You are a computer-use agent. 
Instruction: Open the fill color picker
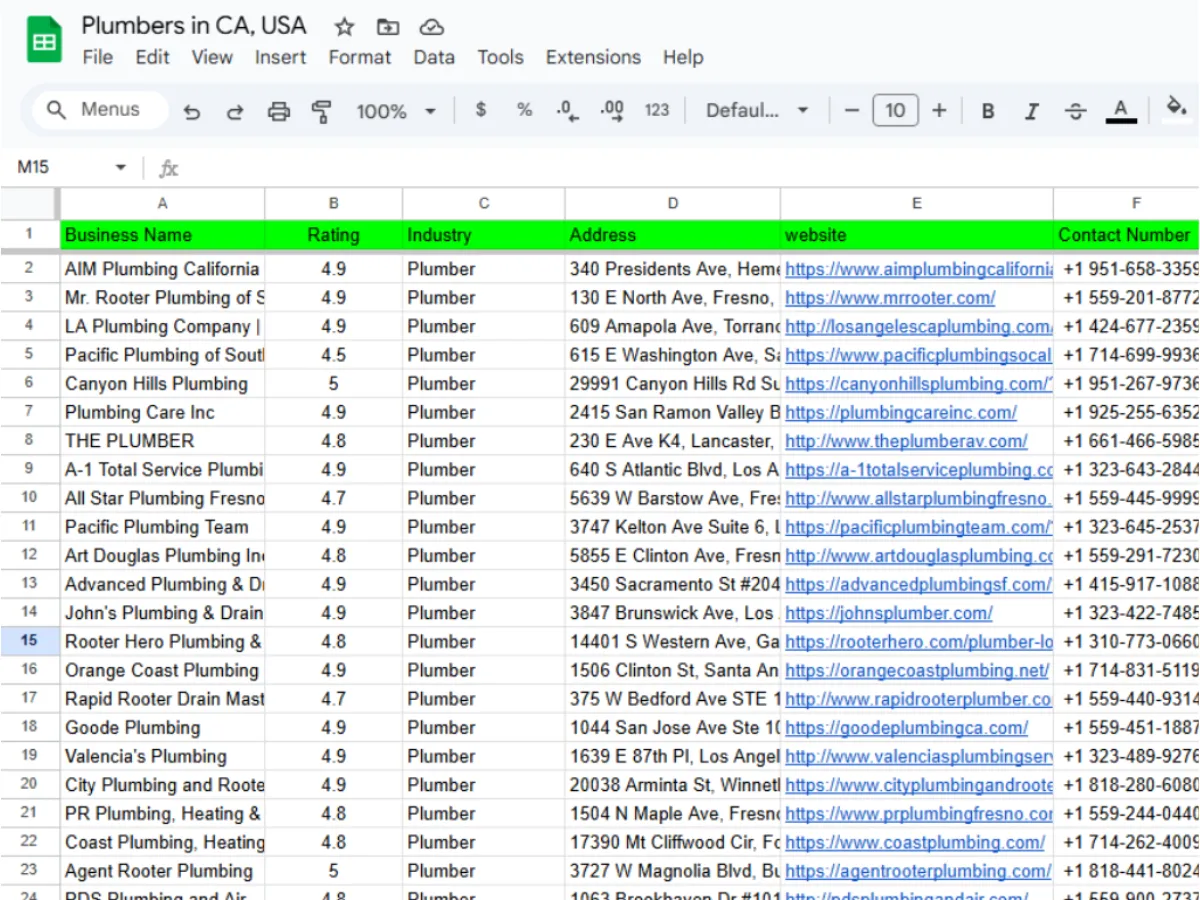click(1177, 108)
